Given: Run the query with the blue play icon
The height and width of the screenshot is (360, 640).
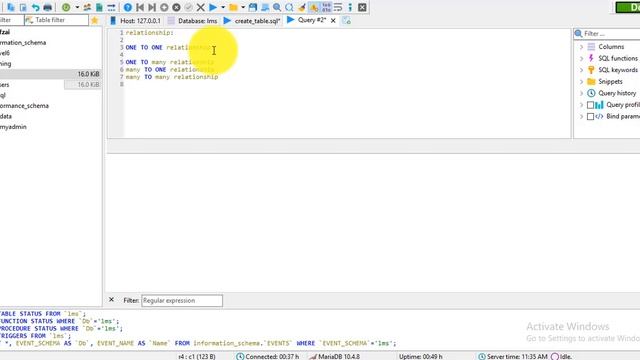Looking at the screenshot, I should coord(213,7).
